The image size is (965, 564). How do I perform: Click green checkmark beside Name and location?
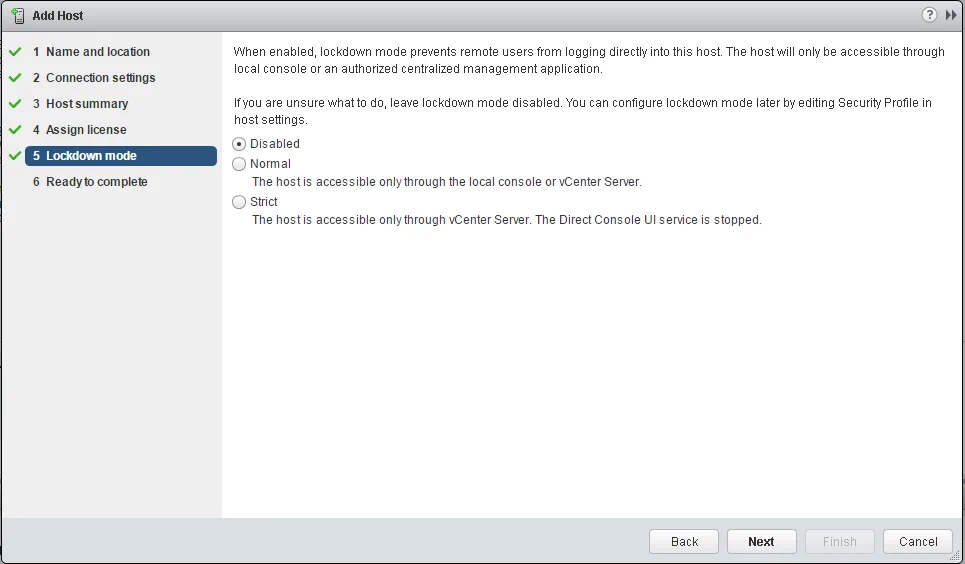(x=15, y=51)
